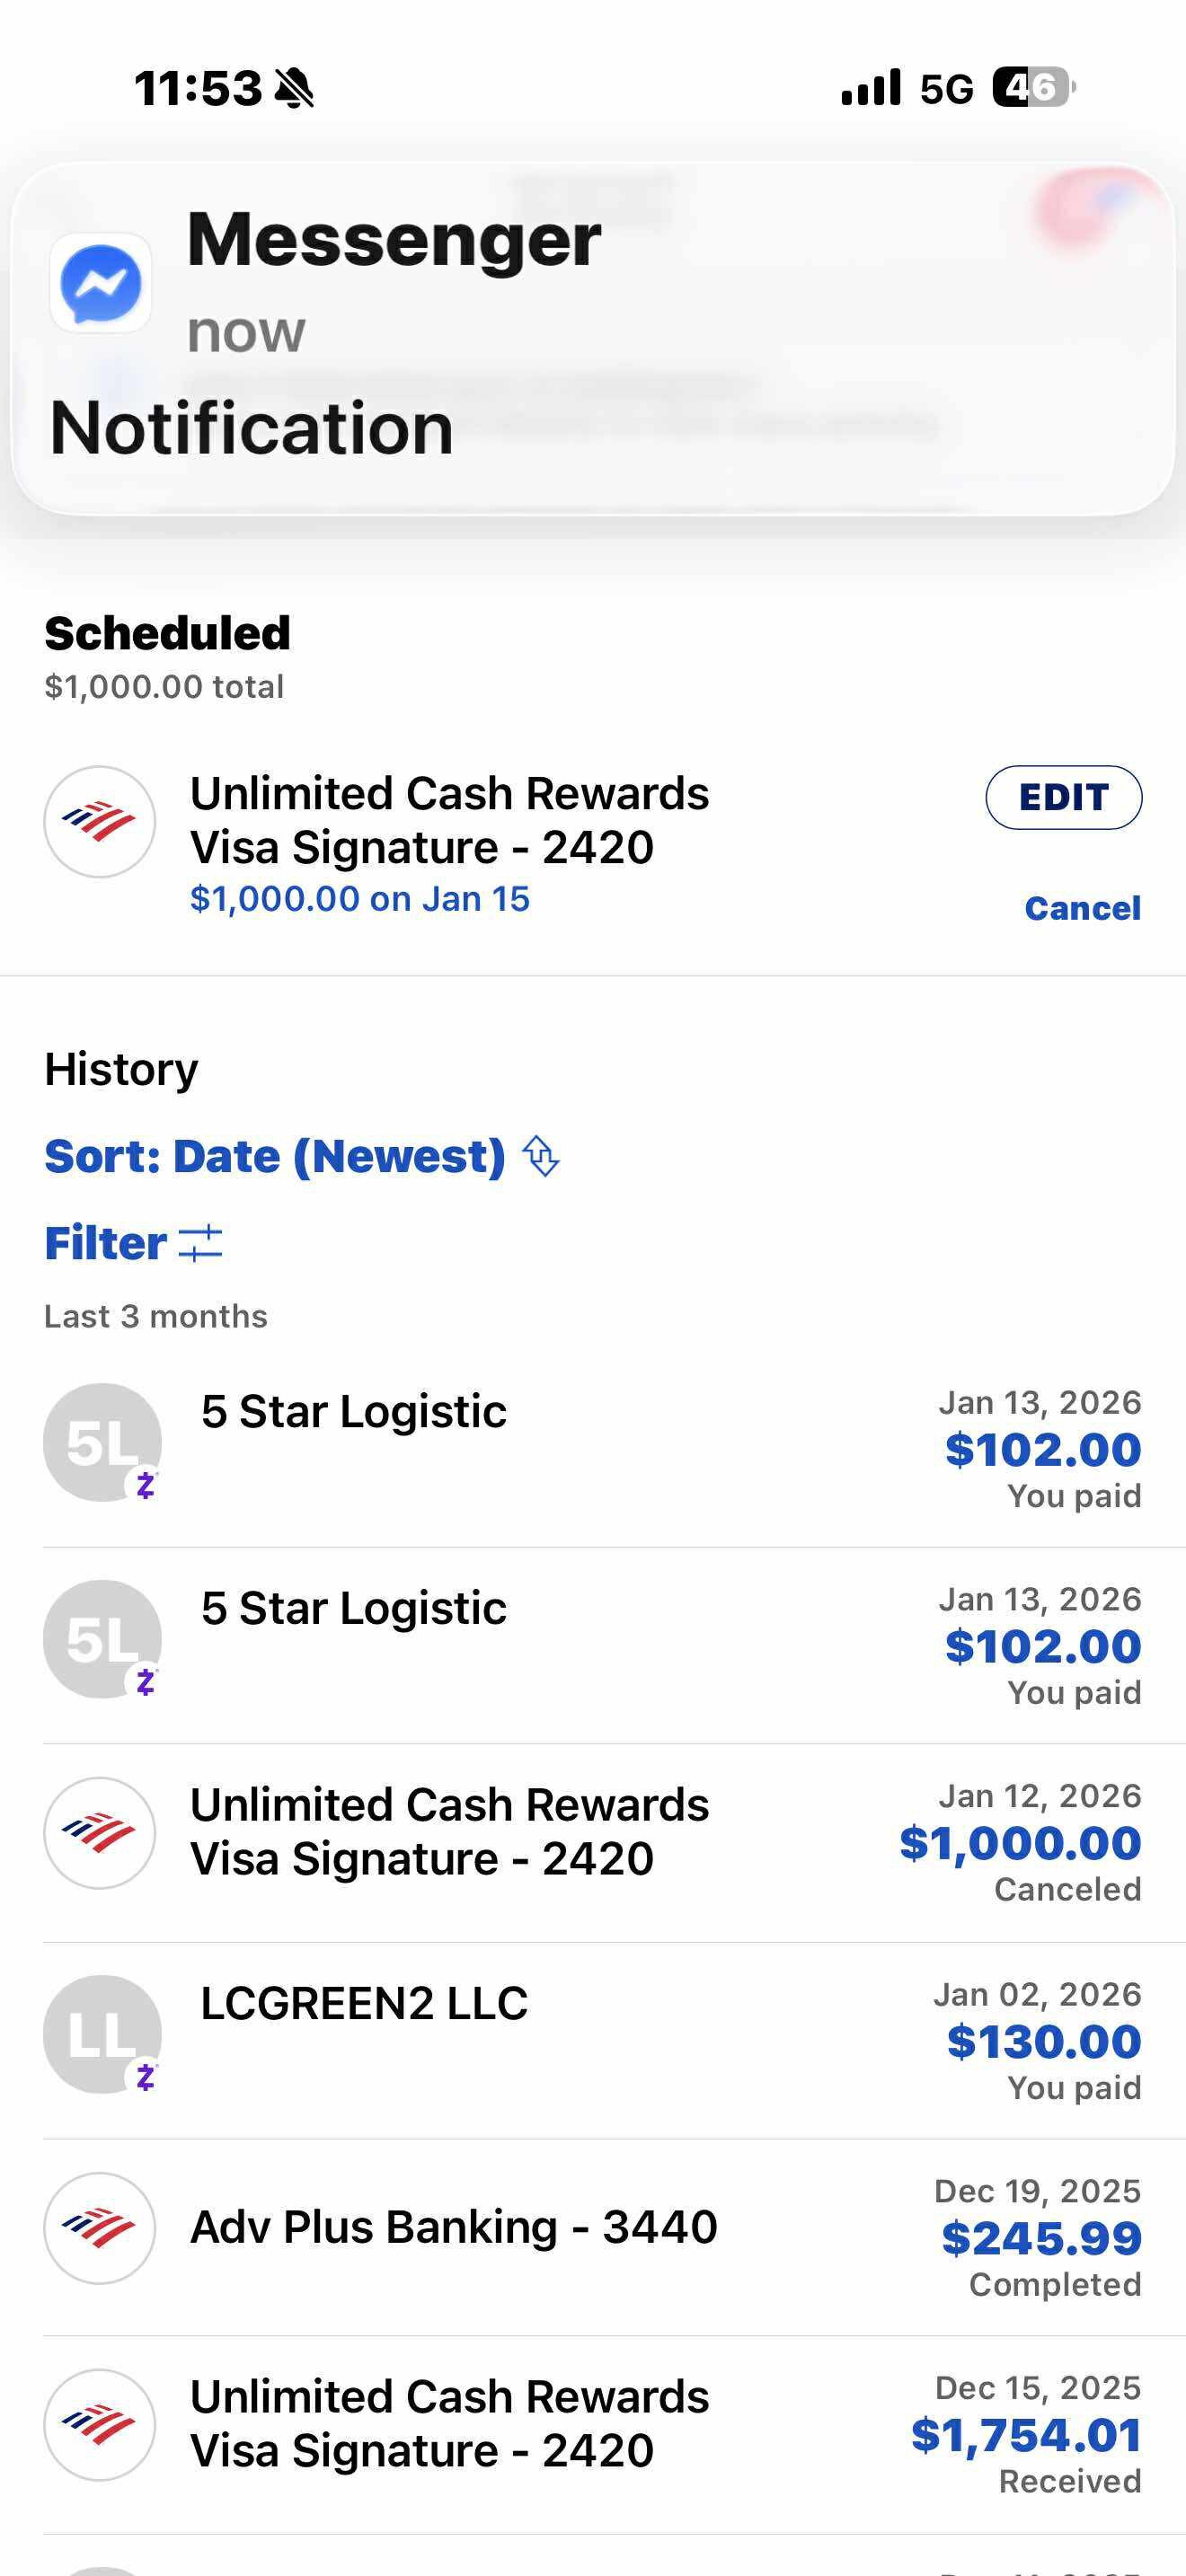Tap the sort arrows icon beside Date (Newest)
The width and height of the screenshot is (1186, 2576).
click(x=541, y=1156)
